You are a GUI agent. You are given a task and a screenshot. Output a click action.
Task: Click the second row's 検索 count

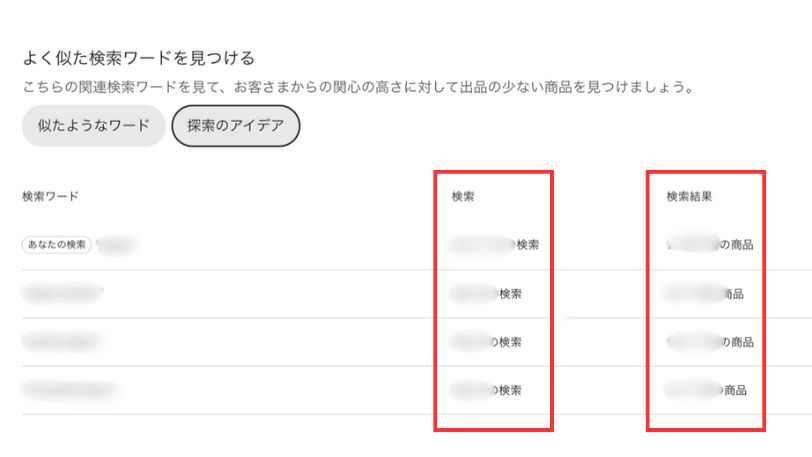tap(486, 294)
